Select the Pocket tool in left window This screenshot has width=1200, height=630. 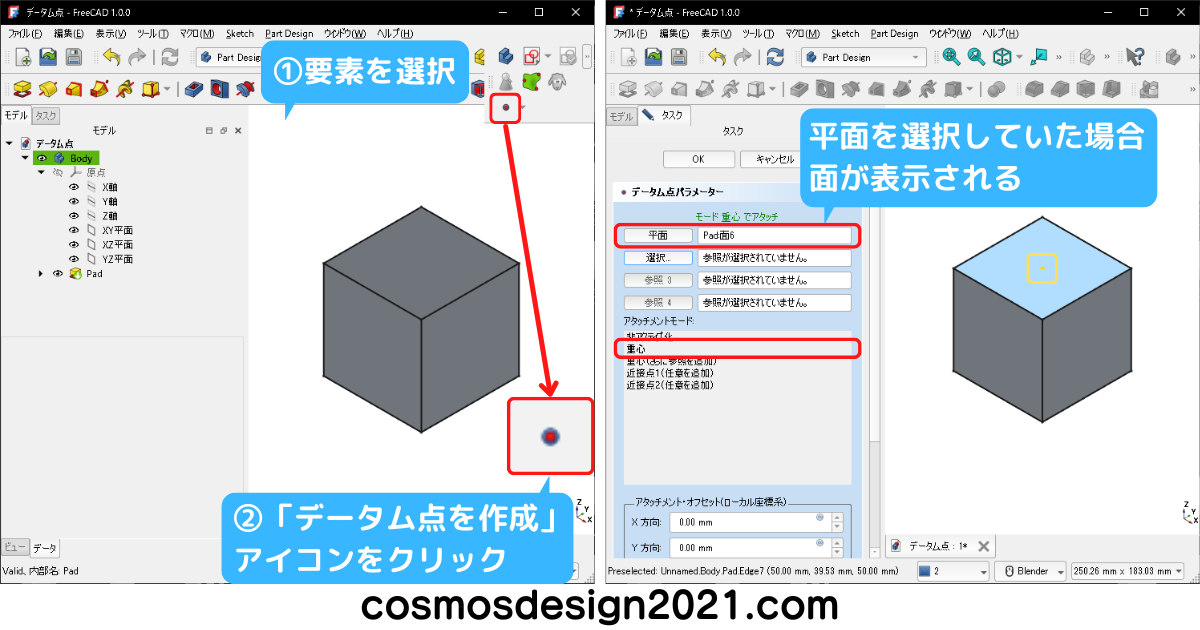point(195,90)
